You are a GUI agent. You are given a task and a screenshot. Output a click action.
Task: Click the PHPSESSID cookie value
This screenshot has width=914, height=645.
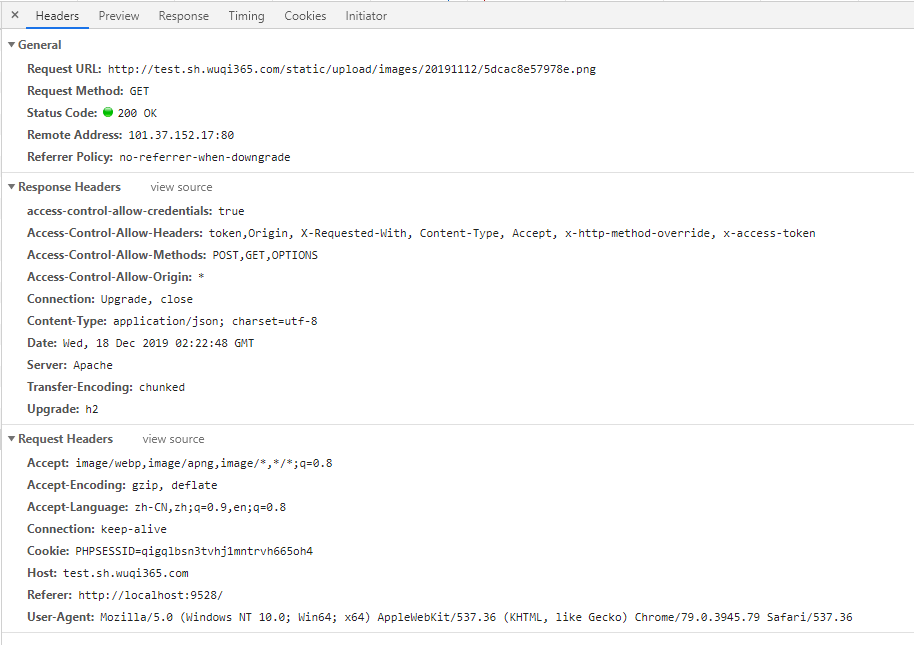coord(194,550)
